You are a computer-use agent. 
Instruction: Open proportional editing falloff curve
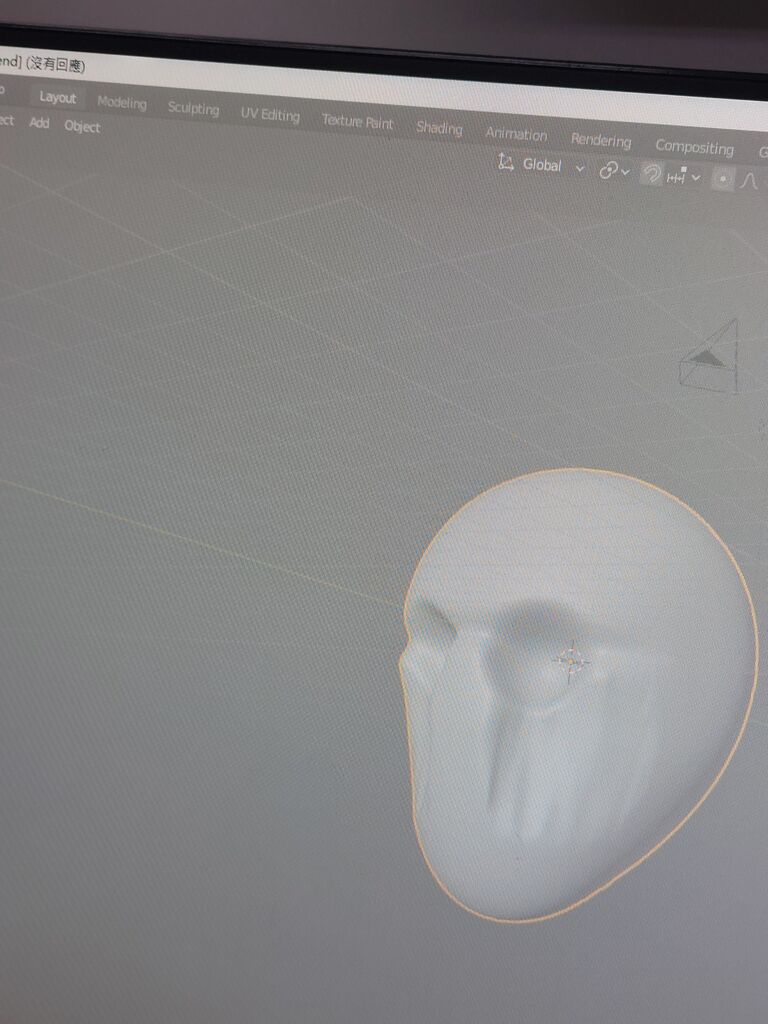point(749,180)
